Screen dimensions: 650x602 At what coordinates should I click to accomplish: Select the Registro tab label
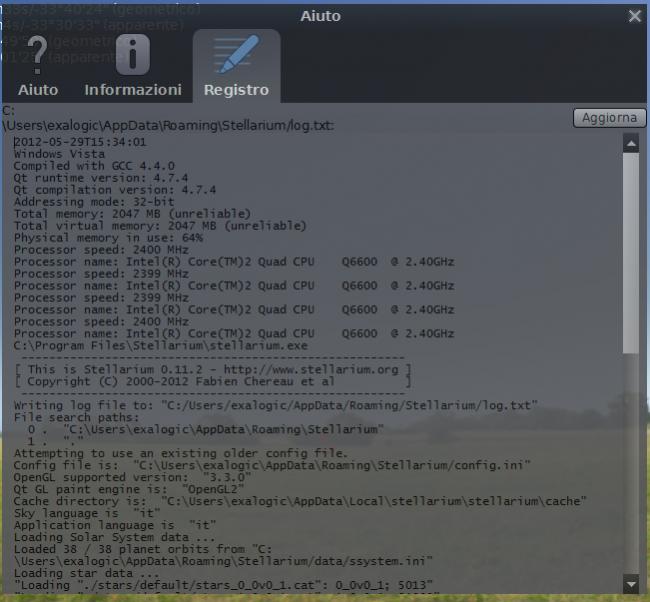click(x=236, y=90)
